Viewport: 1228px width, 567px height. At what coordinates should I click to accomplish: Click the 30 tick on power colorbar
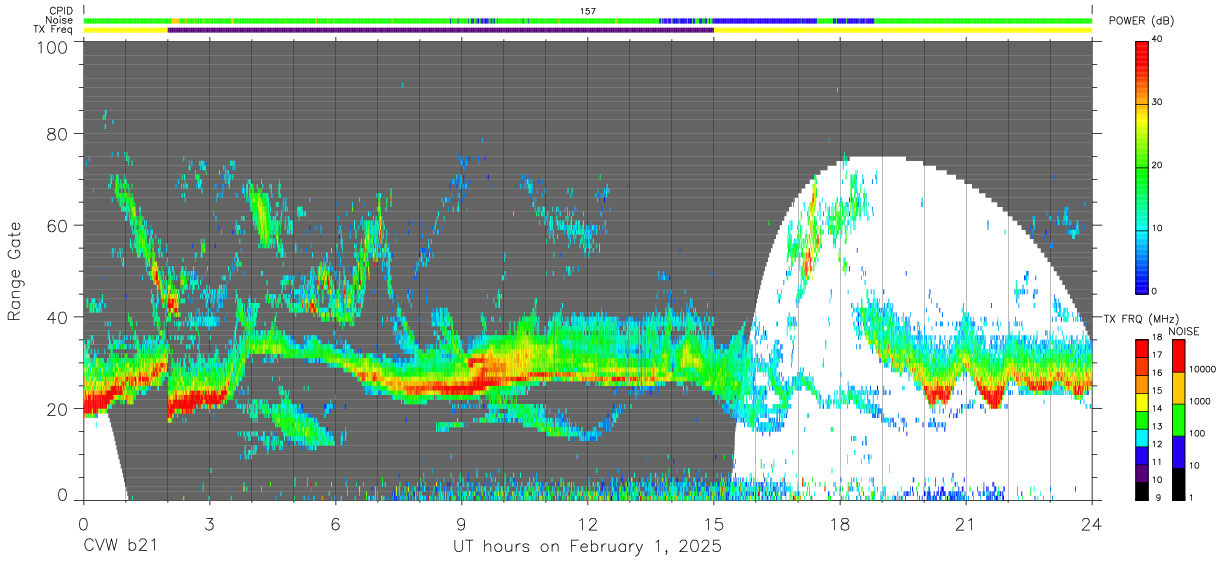click(1158, 103)
